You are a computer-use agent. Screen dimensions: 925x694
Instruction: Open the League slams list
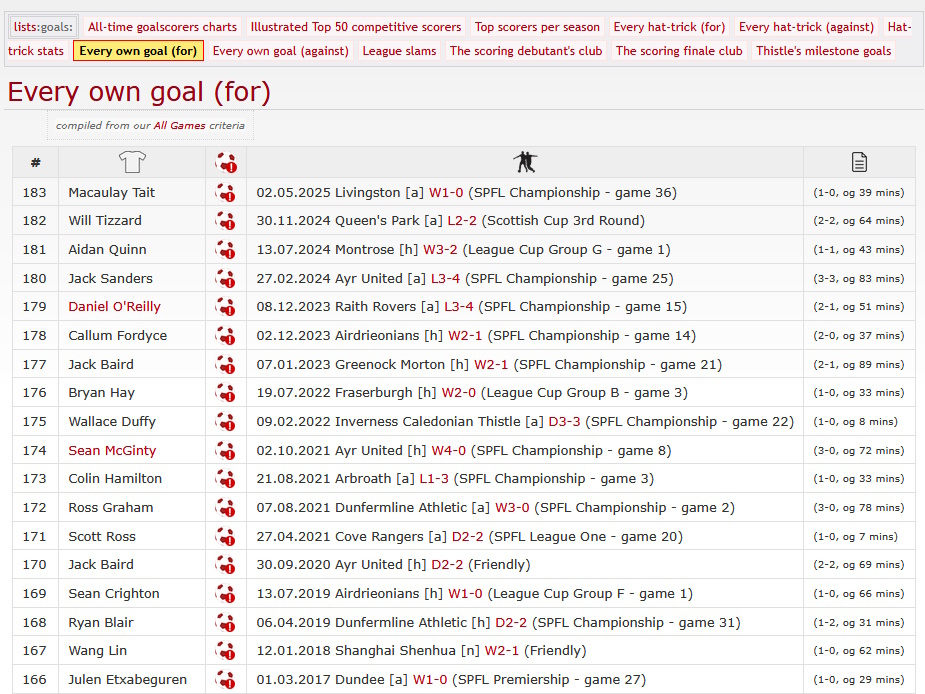pos(399,51)
